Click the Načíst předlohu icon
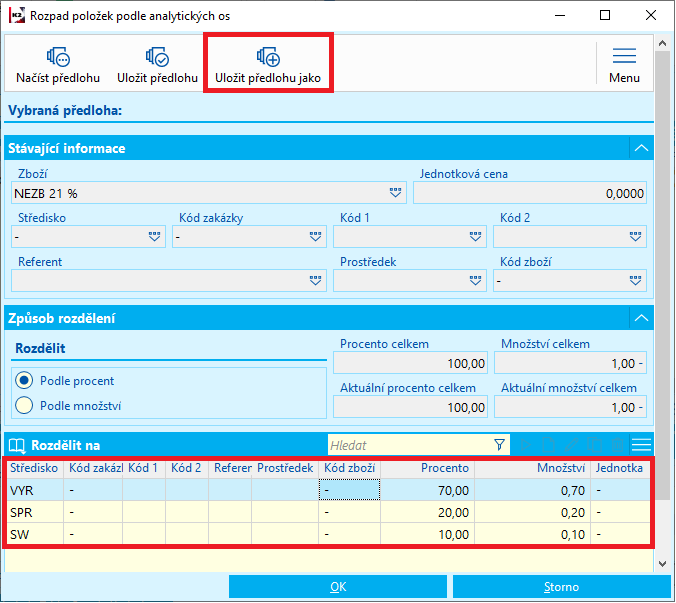 [58, 56]
